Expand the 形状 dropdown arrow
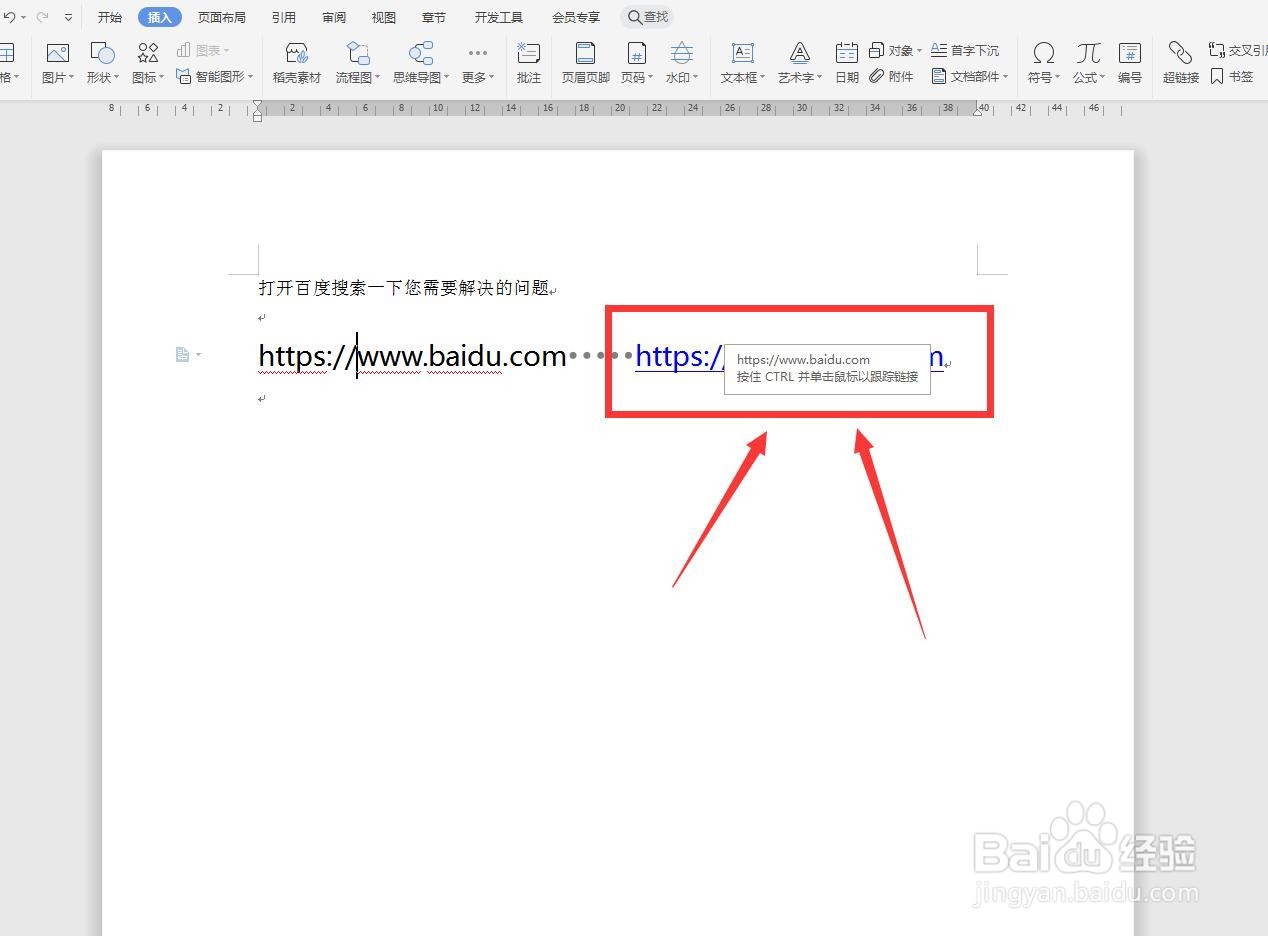 click(x=116, y=78)
